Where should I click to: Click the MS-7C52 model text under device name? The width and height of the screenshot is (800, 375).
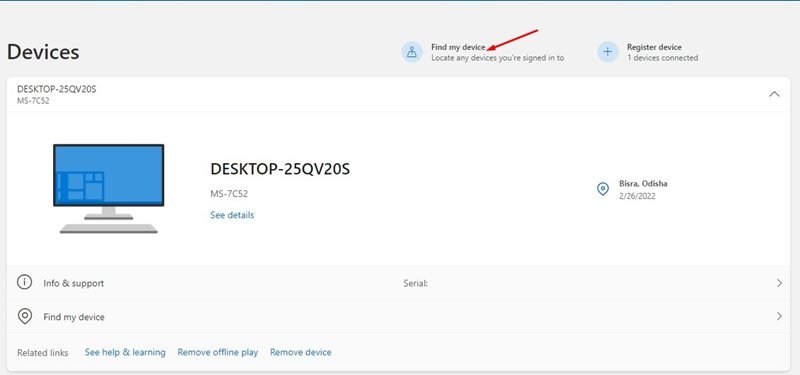pyautogui.click(x=229, y=194)
